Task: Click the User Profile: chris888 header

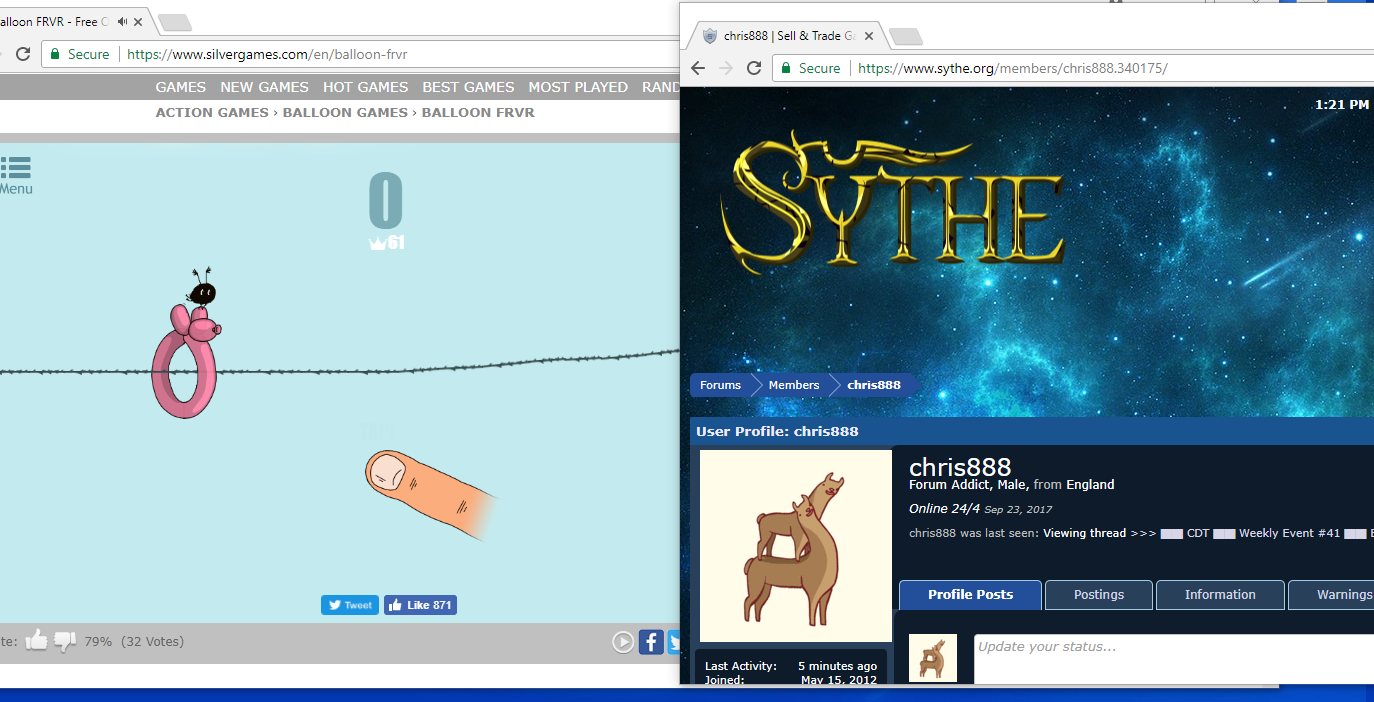Action: 777,432
